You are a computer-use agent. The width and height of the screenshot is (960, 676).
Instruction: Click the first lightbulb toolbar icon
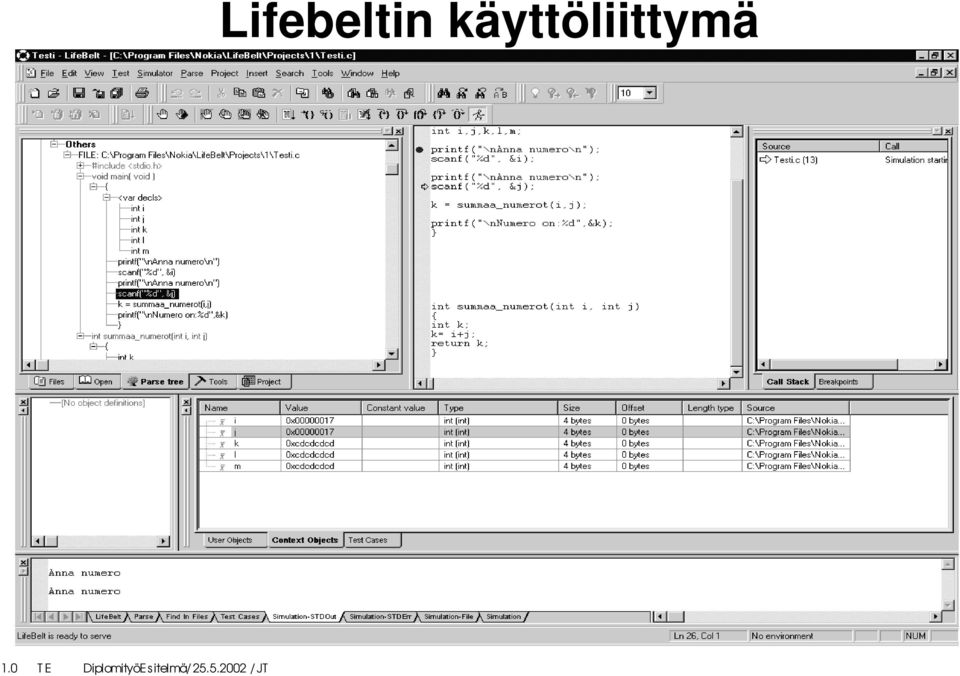tap(535, 93)
